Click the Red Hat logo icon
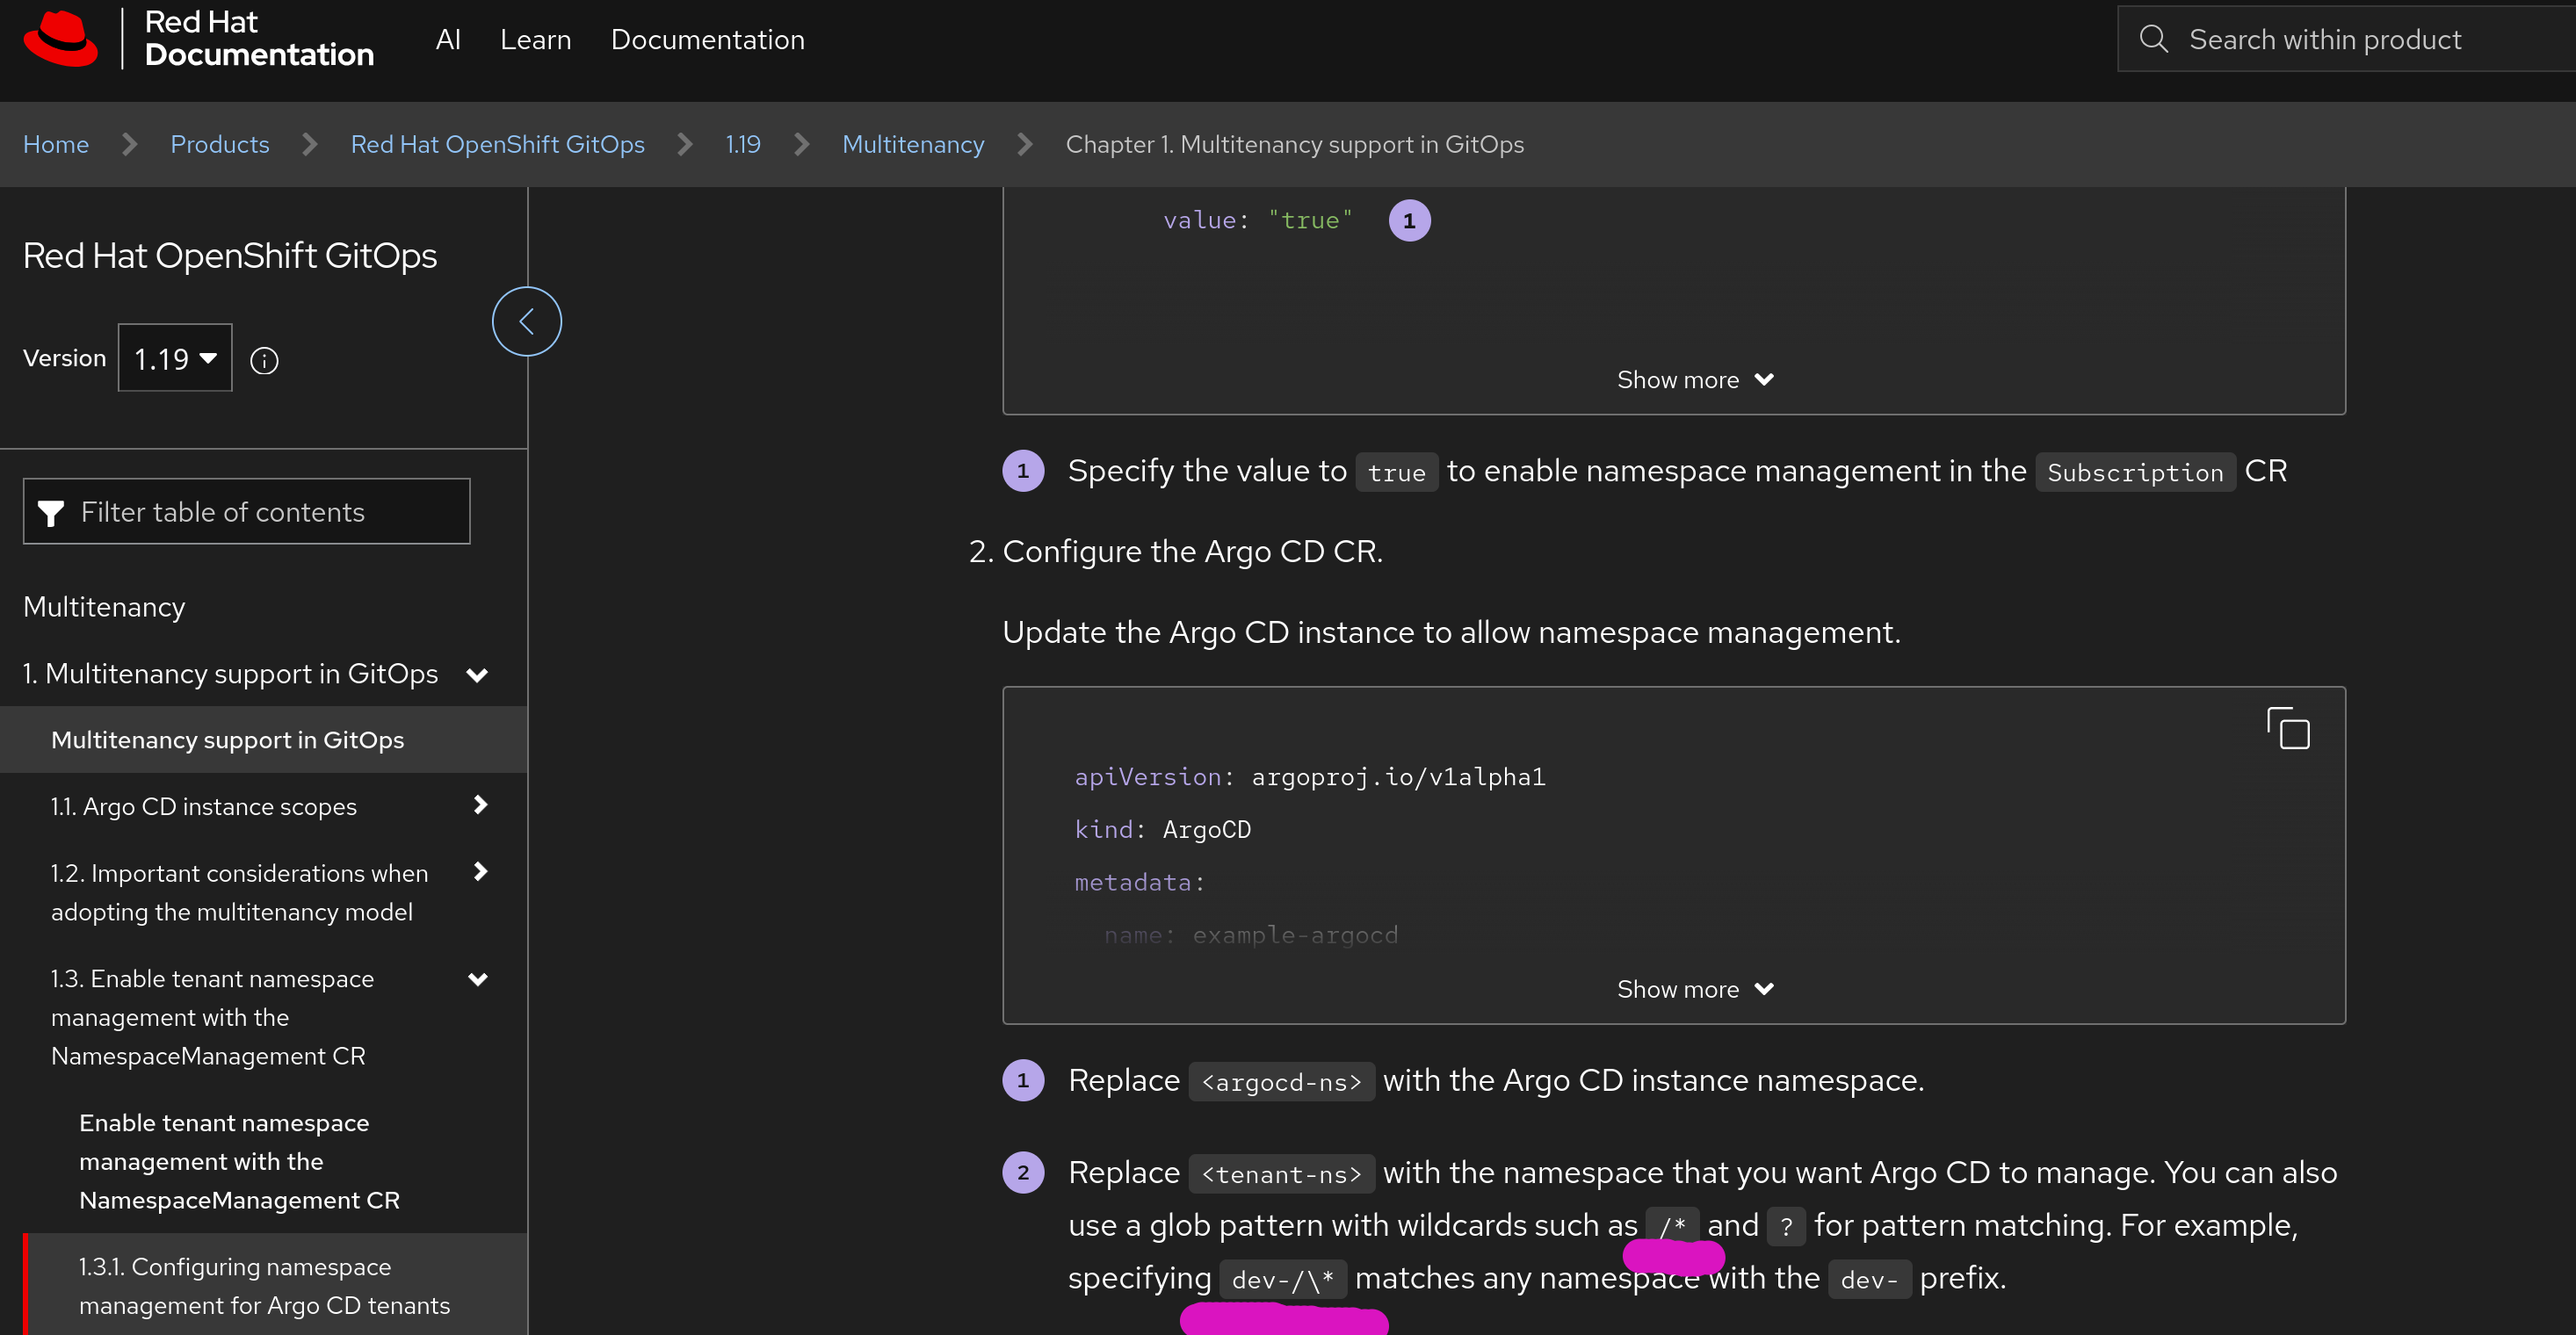This screenshot has height=1335, width=2576. click(x=60, y=38)
